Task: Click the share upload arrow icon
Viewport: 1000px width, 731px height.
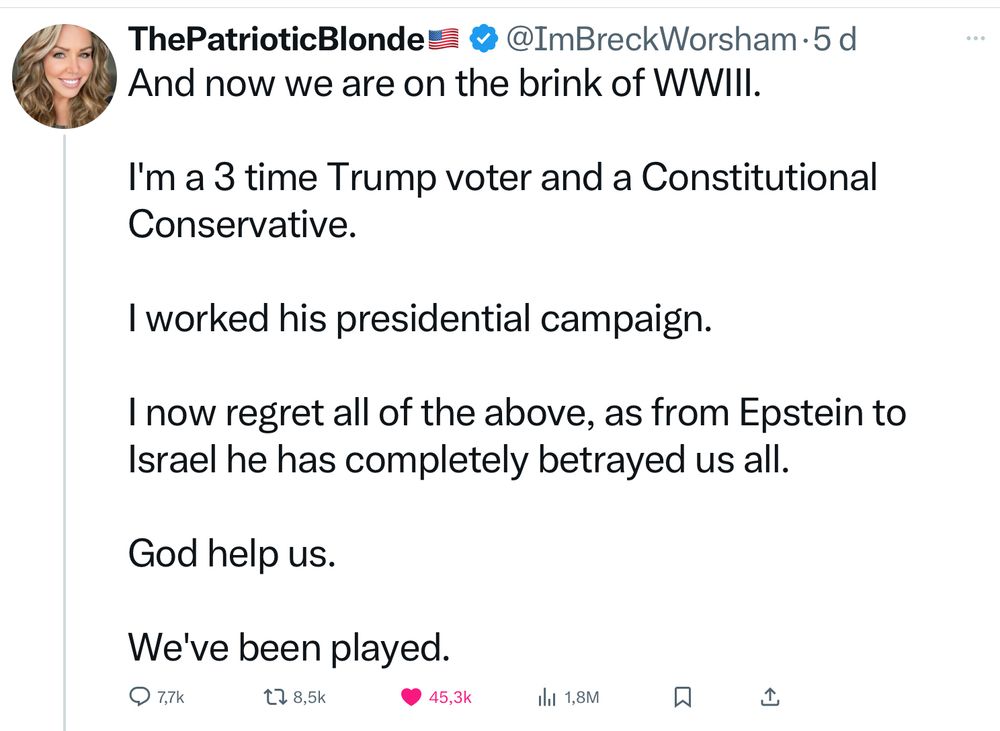Action: pos(771,697)
